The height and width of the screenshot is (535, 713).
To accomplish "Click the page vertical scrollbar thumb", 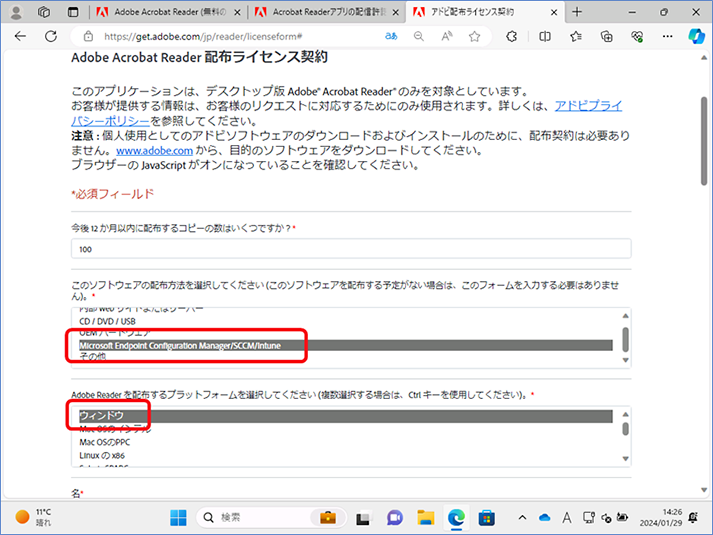I will [704, 141].
